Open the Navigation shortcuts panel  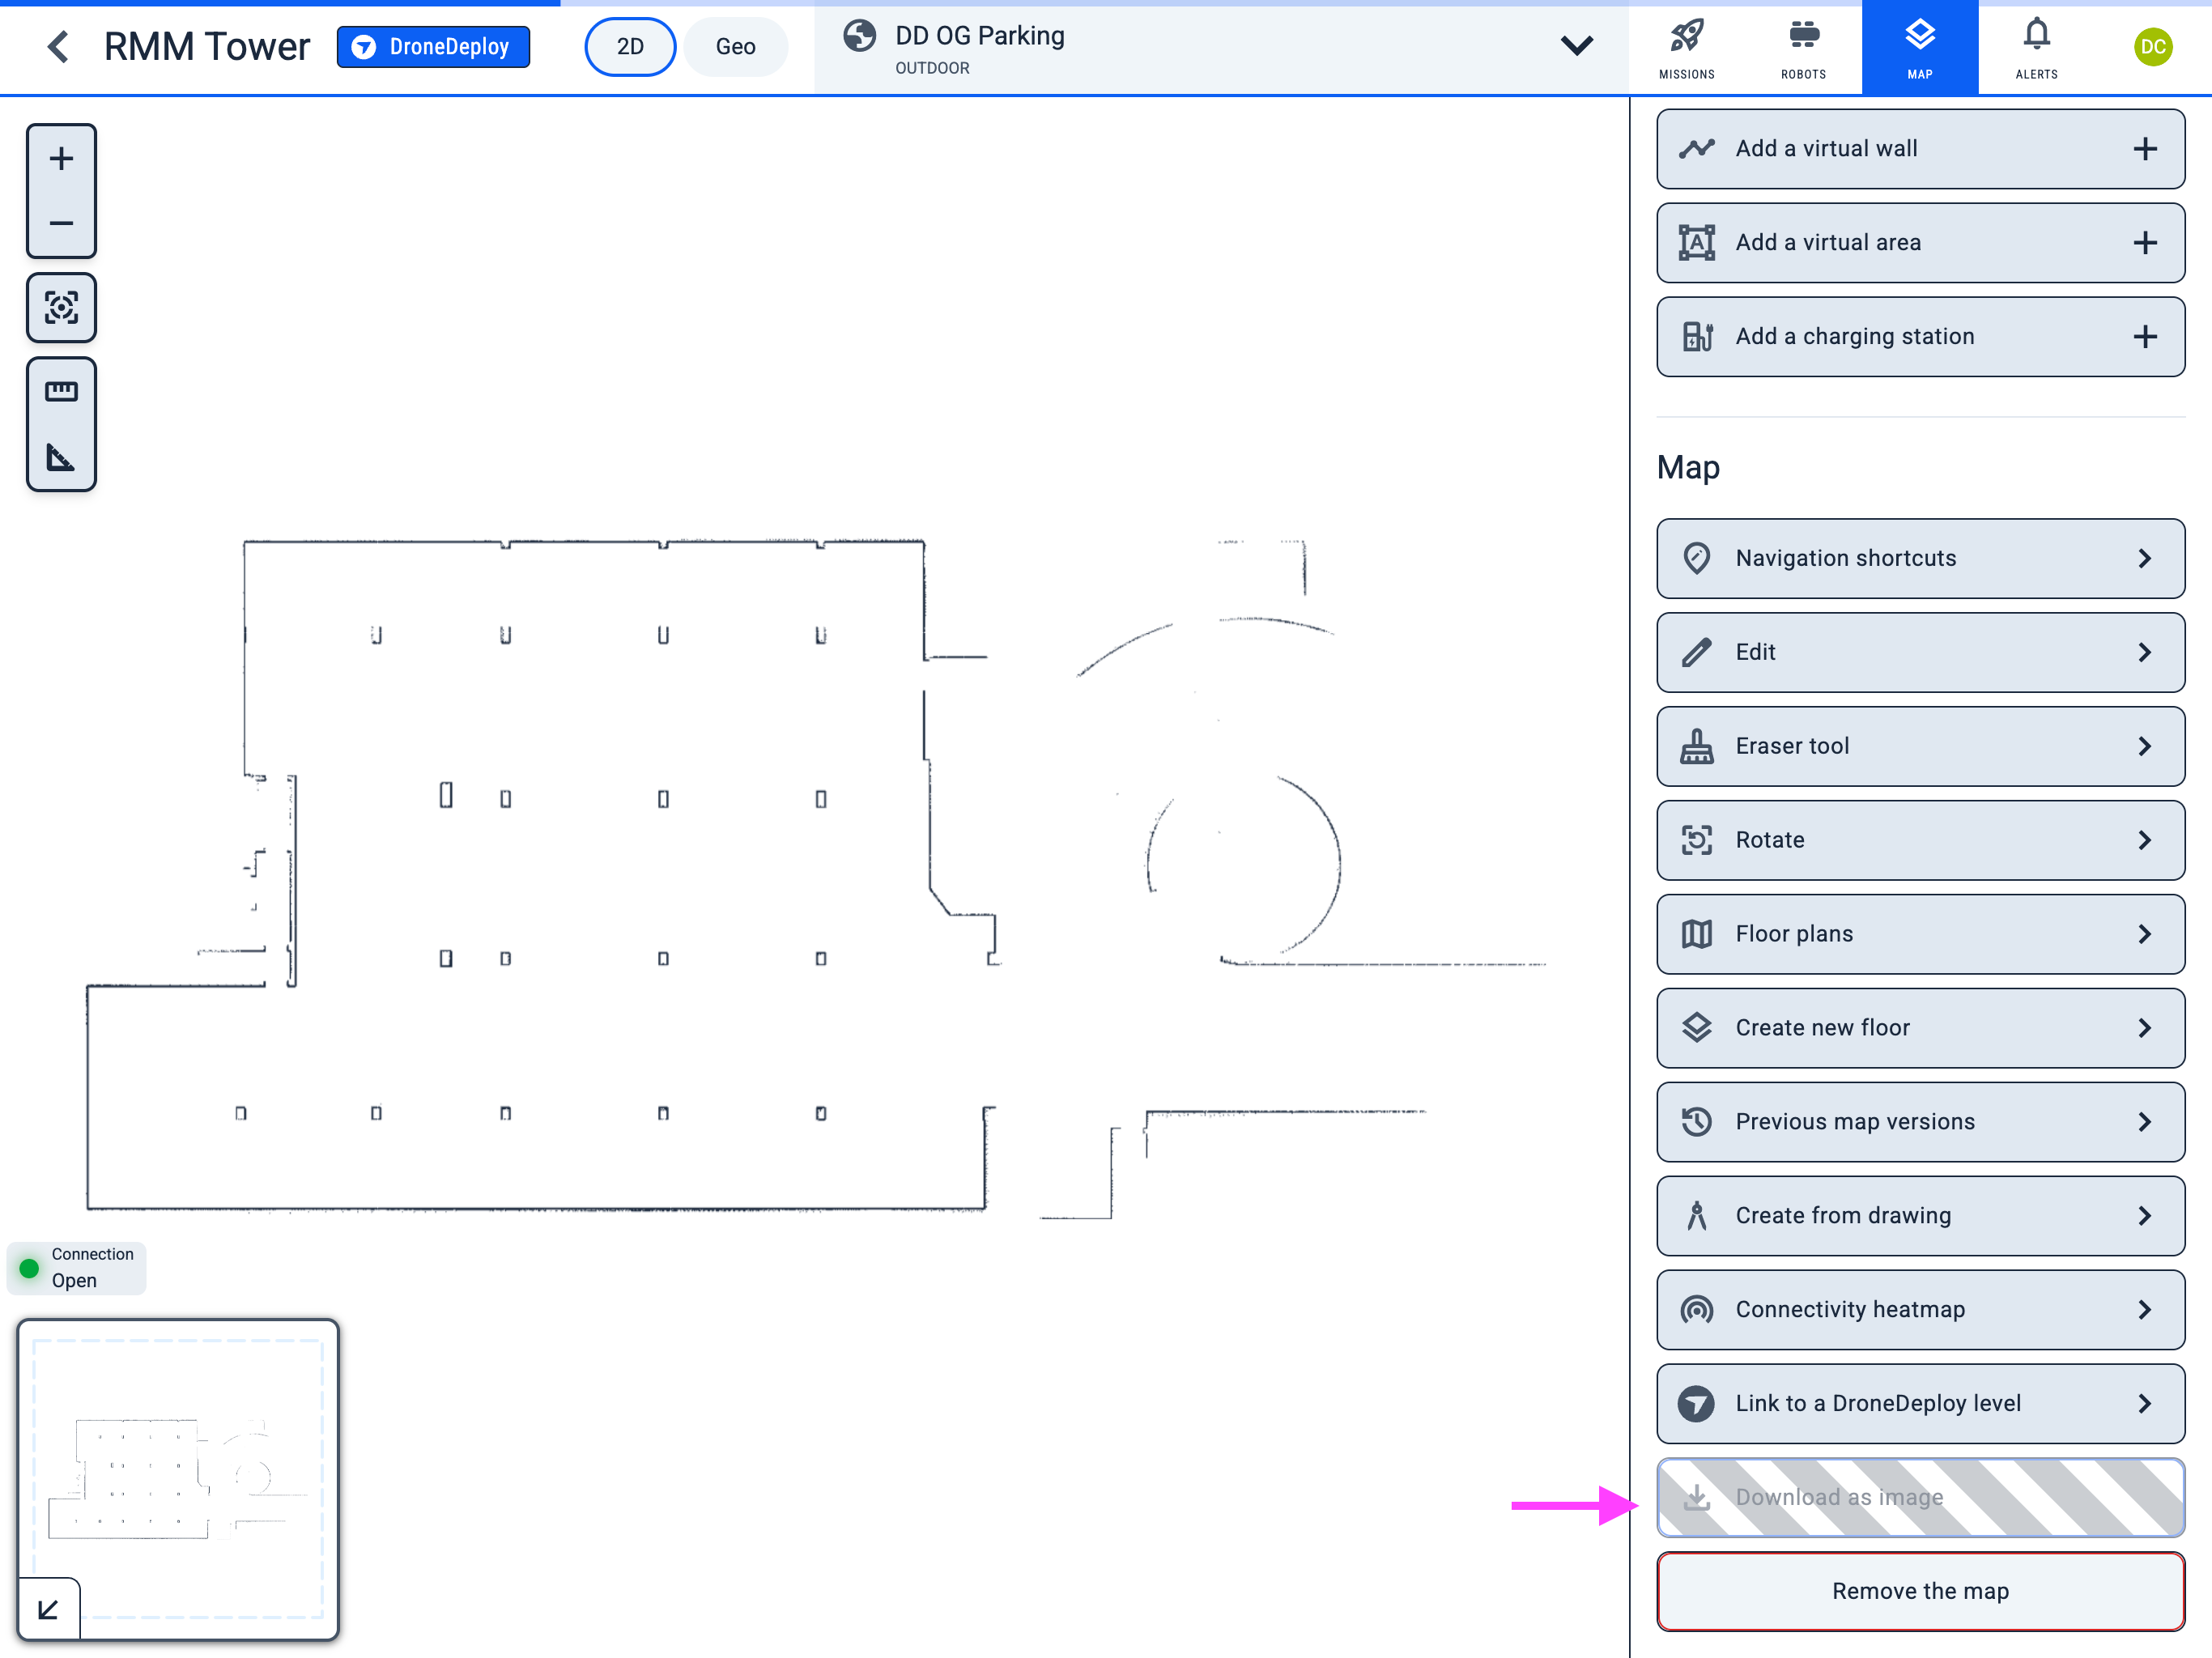pos(1919,558)
